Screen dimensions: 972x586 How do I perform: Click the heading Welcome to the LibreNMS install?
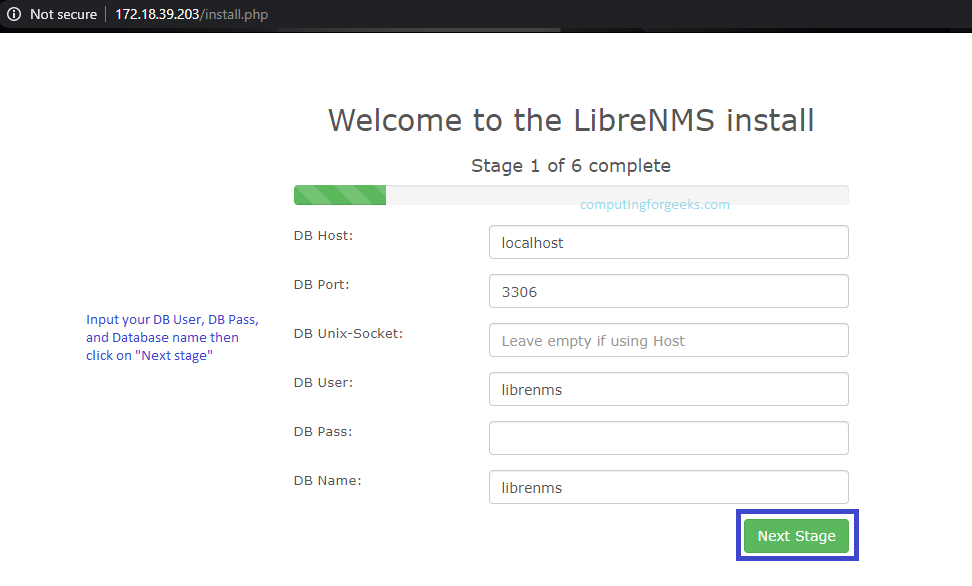click(571, 120)
